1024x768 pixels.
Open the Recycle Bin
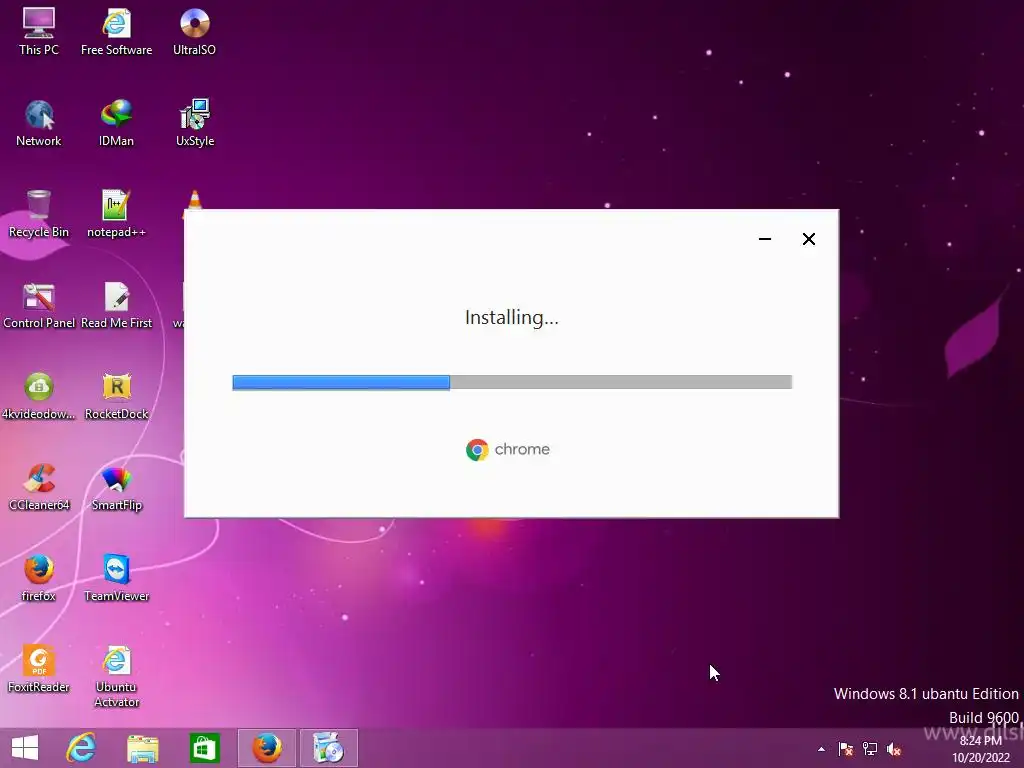pyautogui.click(x=39, y=214)
